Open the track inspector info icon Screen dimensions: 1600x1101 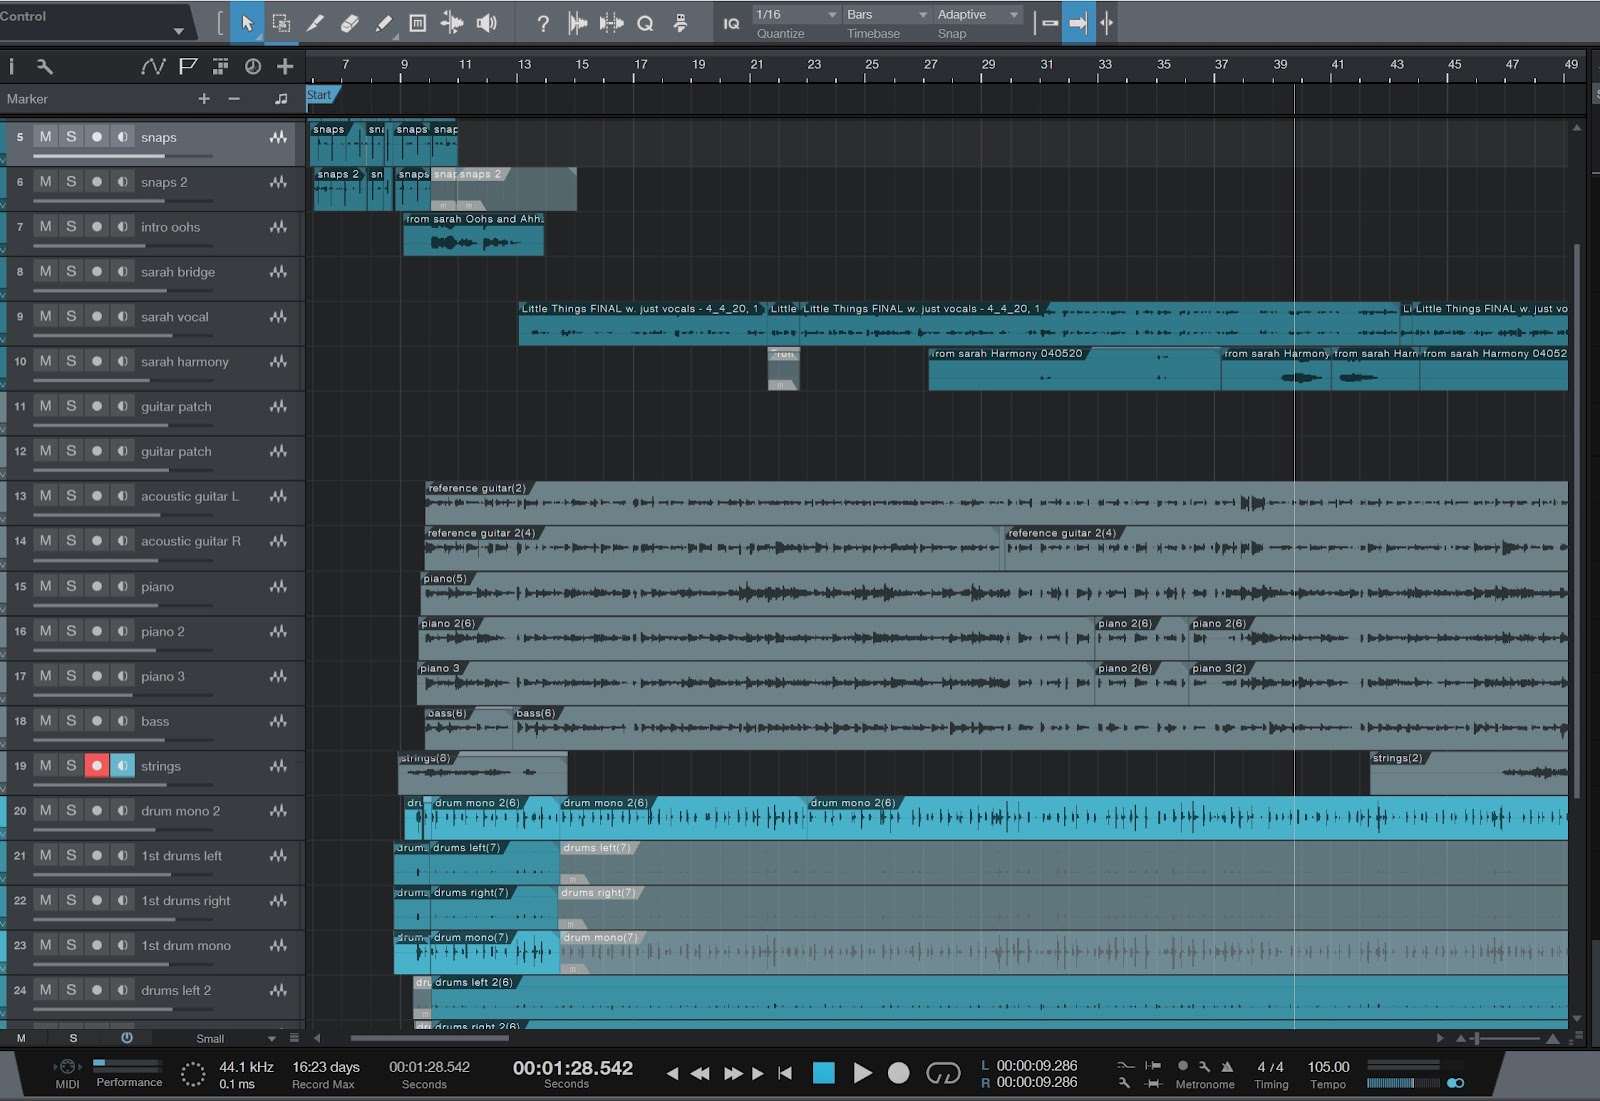(x=11, y=66)
